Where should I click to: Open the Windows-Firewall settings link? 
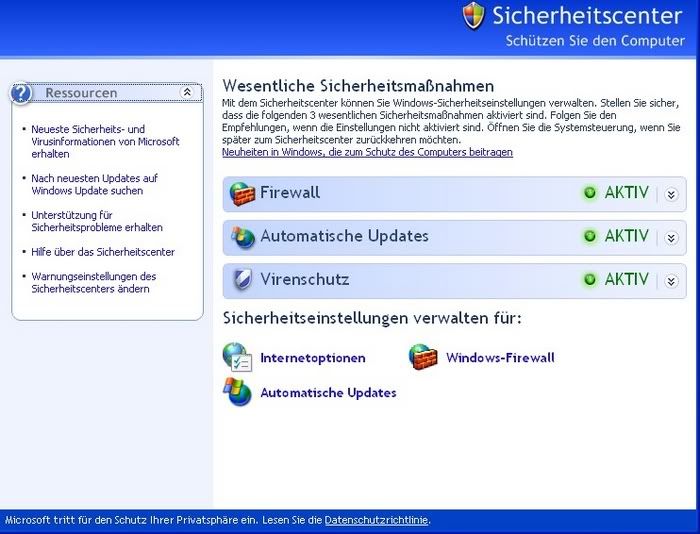pos(500,358)
